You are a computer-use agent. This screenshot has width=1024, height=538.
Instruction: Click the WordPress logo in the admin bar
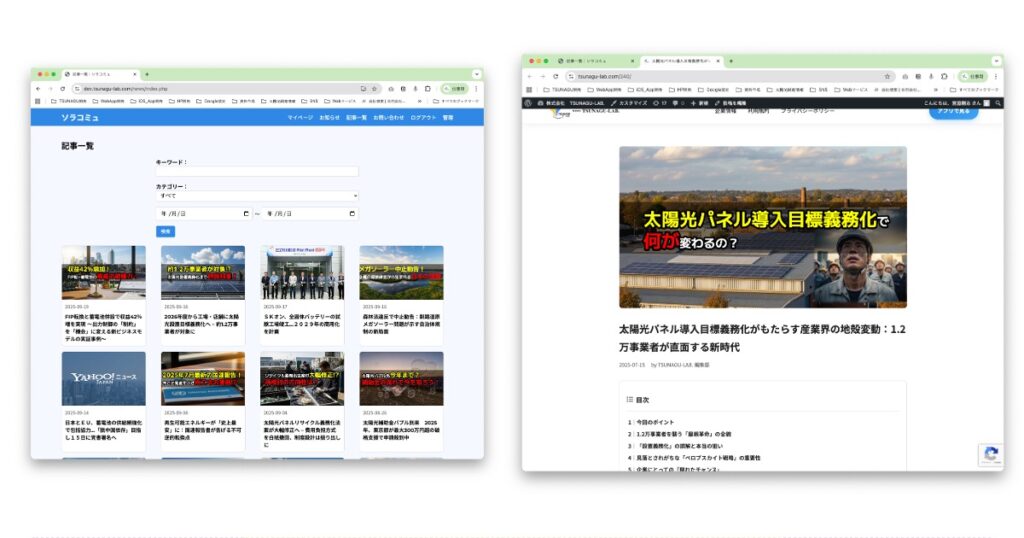pyautogui.click(x=527, y=103)
